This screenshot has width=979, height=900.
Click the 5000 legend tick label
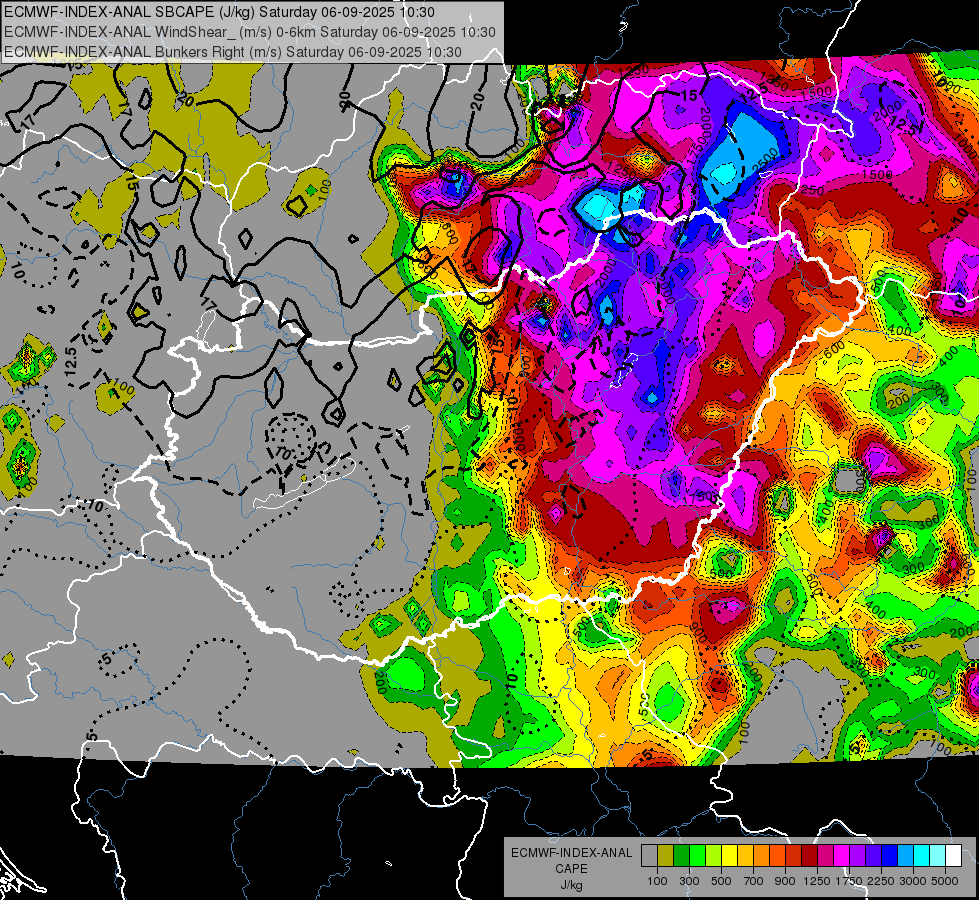tap(945, 881)
